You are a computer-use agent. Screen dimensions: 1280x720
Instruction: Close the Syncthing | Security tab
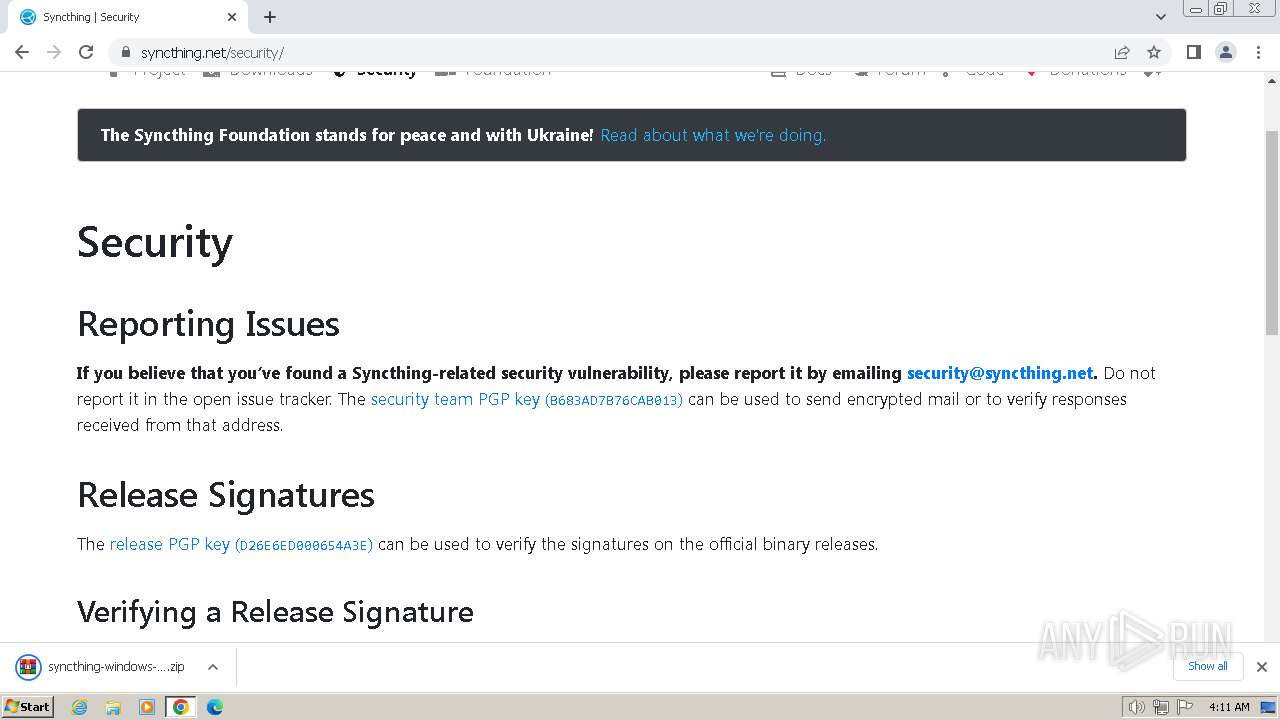[x=232, y=17]
